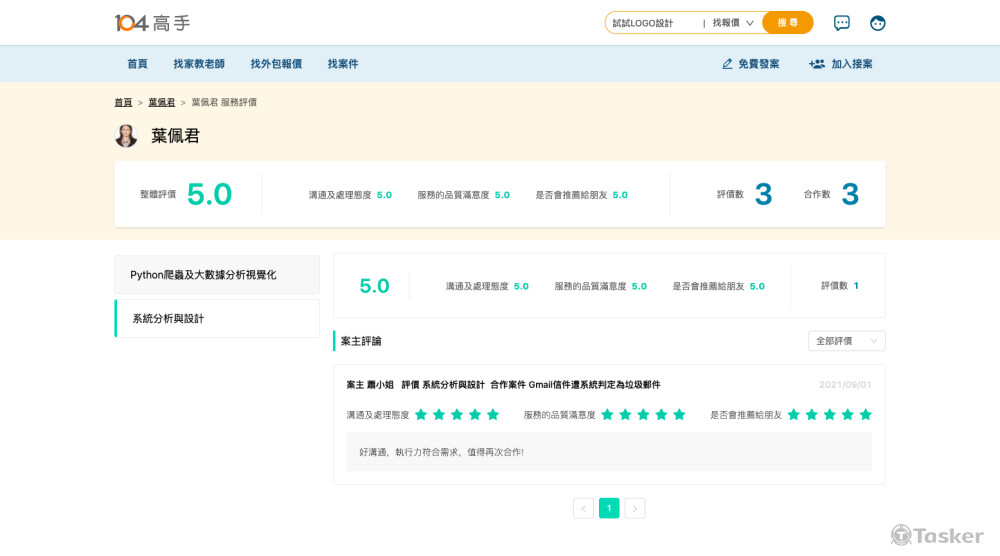Click the 104高手 logo

(x=152, y=22)
